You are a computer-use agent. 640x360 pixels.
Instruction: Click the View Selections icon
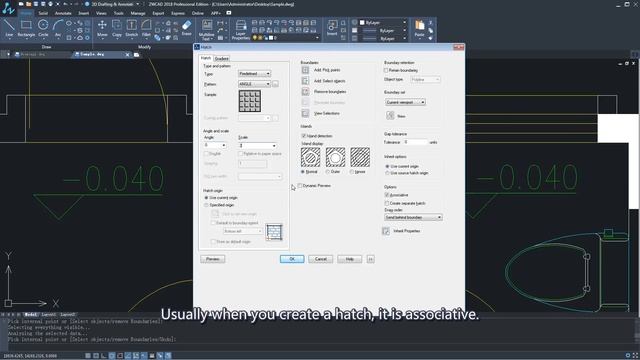click(x=305, y=113)
